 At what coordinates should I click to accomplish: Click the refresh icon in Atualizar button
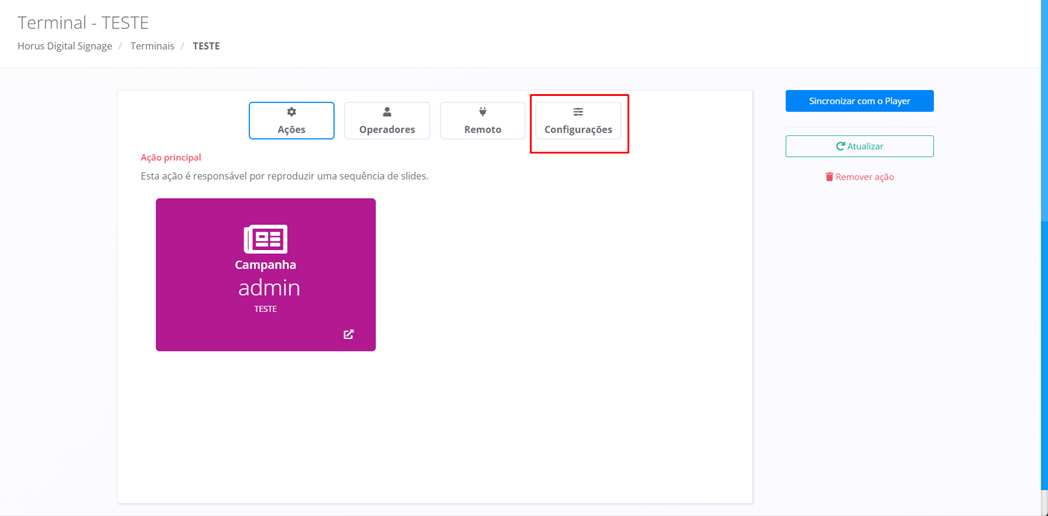pyautogui.click(x=841, y=146)
